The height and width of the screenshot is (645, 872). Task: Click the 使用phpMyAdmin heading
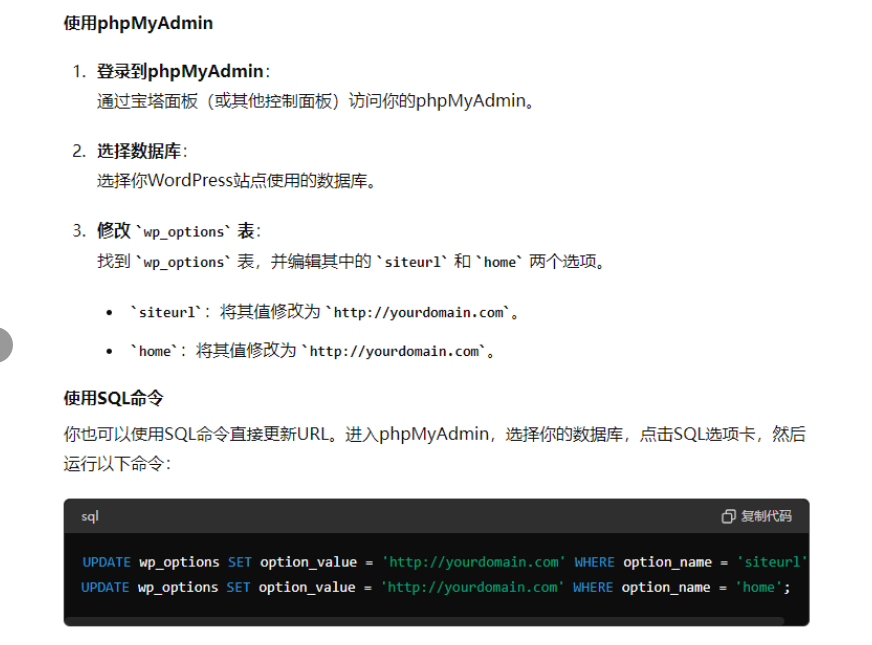[138, 23]
